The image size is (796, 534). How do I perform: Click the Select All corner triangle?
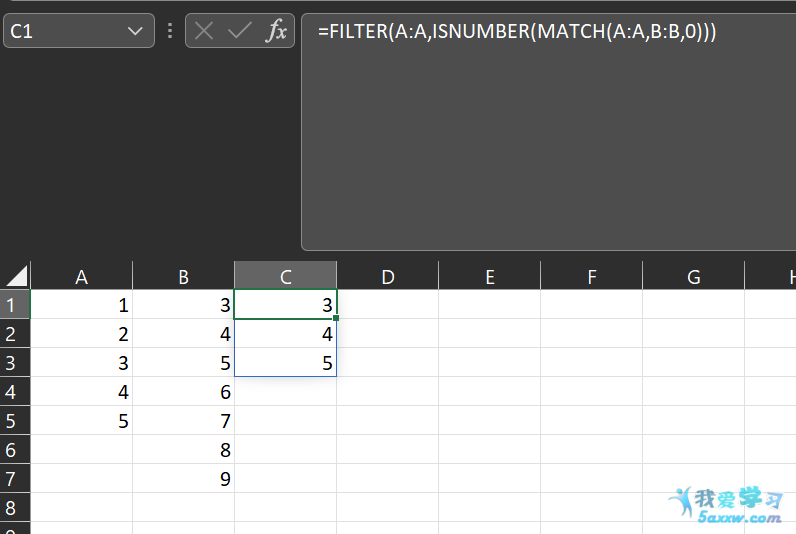tap(16, 276)
